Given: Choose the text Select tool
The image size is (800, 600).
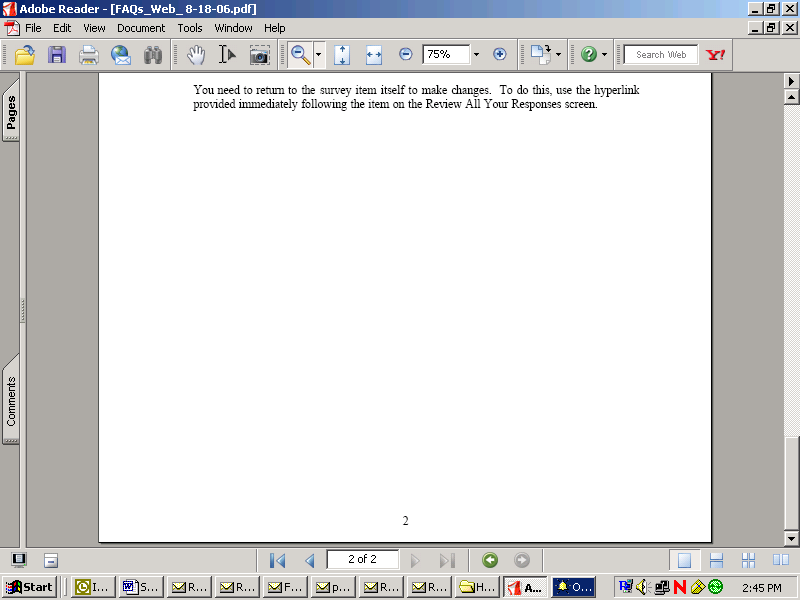Looking at the screenshot, I should 227,55.
